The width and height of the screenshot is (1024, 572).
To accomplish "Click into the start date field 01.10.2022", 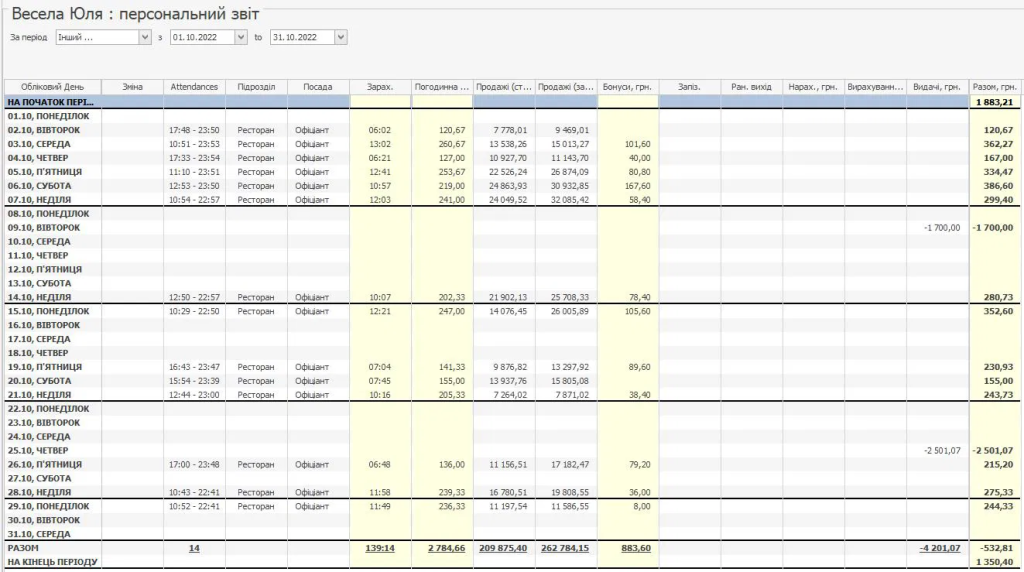I will pos(201,37).
